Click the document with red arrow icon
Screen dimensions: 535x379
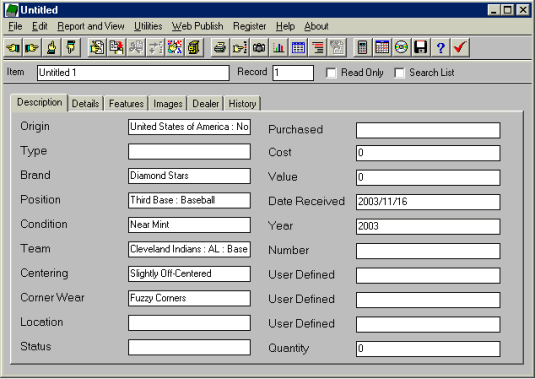[x=116, y=47]
